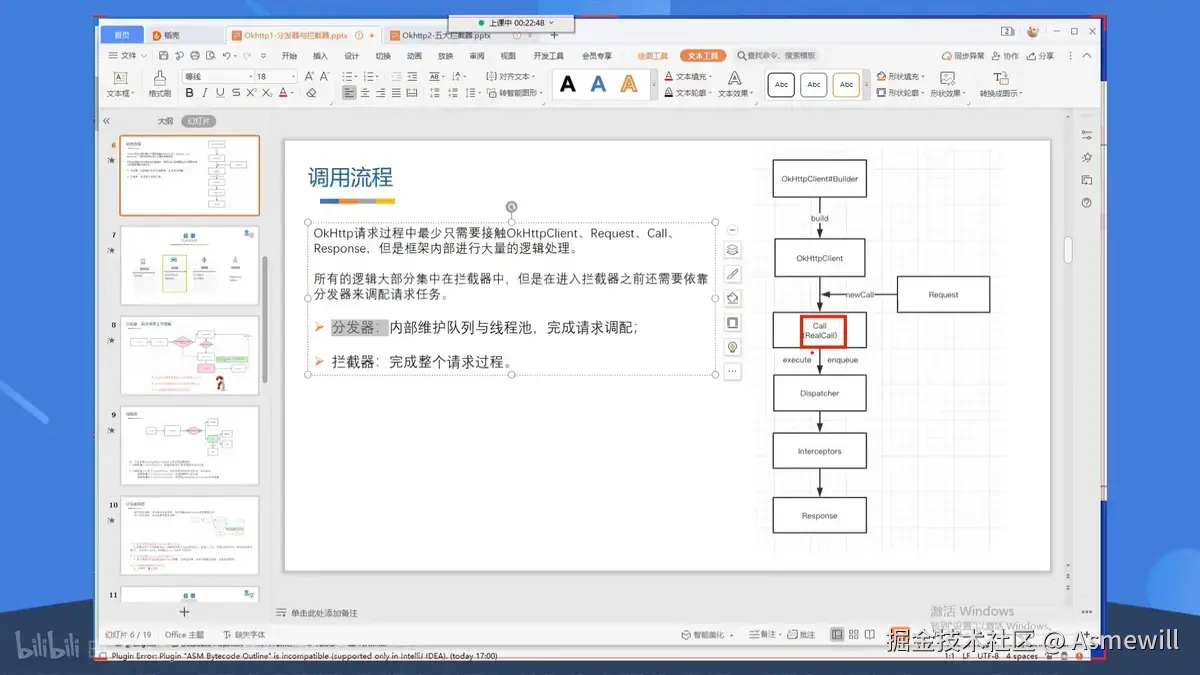Open the 文本轮廓 text outline dropdown

(x=688, y=93)
